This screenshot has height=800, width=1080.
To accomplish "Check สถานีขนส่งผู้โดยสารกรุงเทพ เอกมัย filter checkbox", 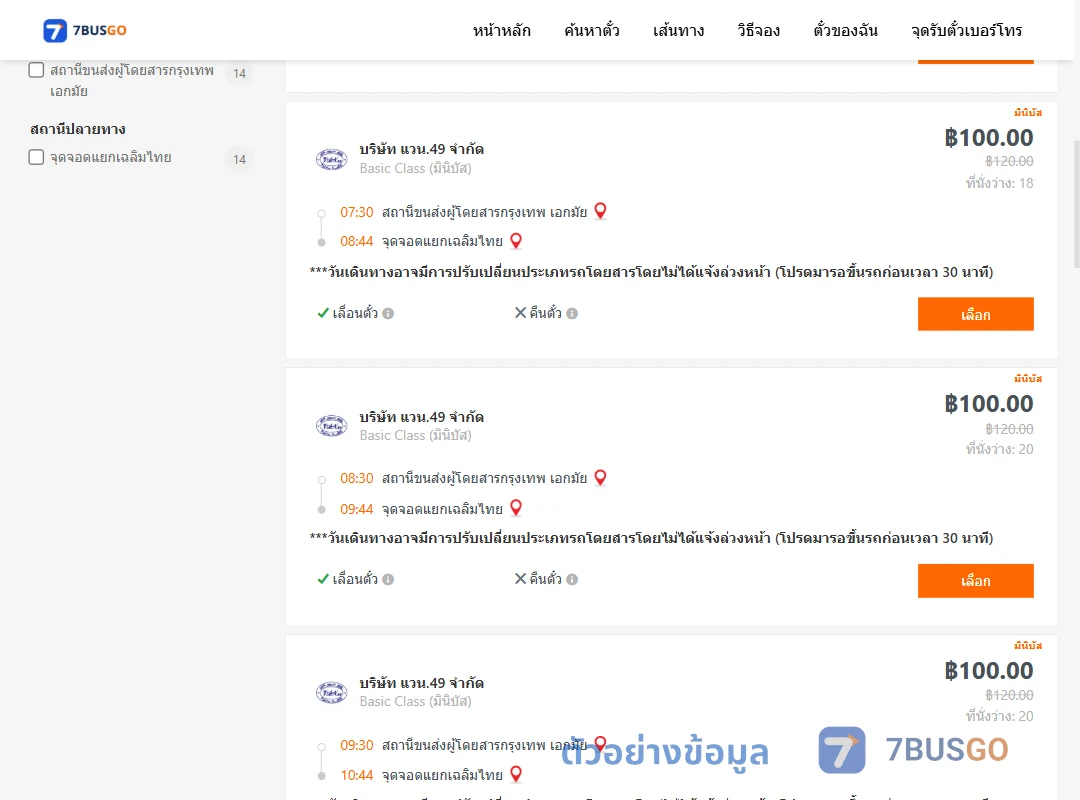I will pos(37,70).
